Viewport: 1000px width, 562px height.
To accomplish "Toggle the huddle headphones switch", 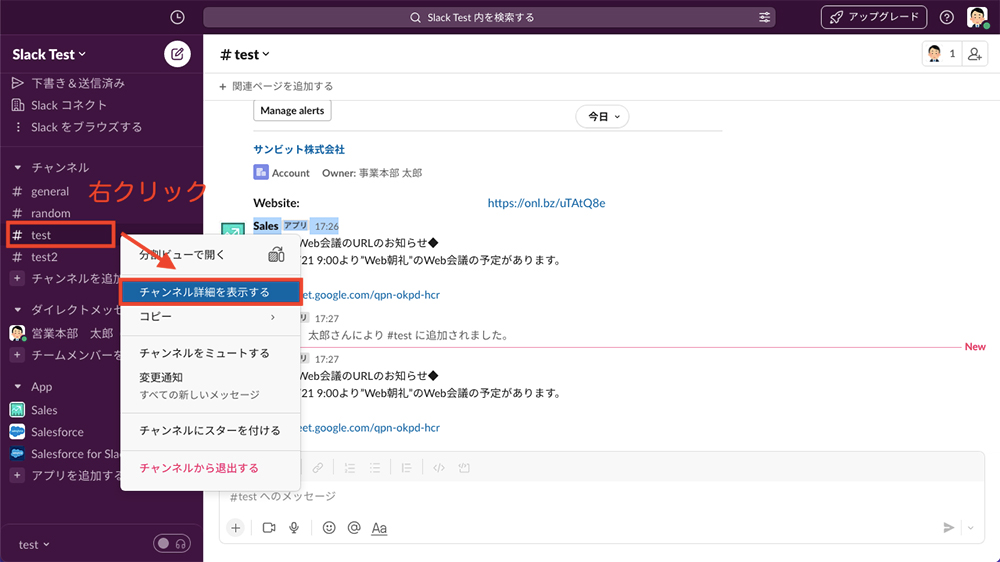I will [172, 544].
